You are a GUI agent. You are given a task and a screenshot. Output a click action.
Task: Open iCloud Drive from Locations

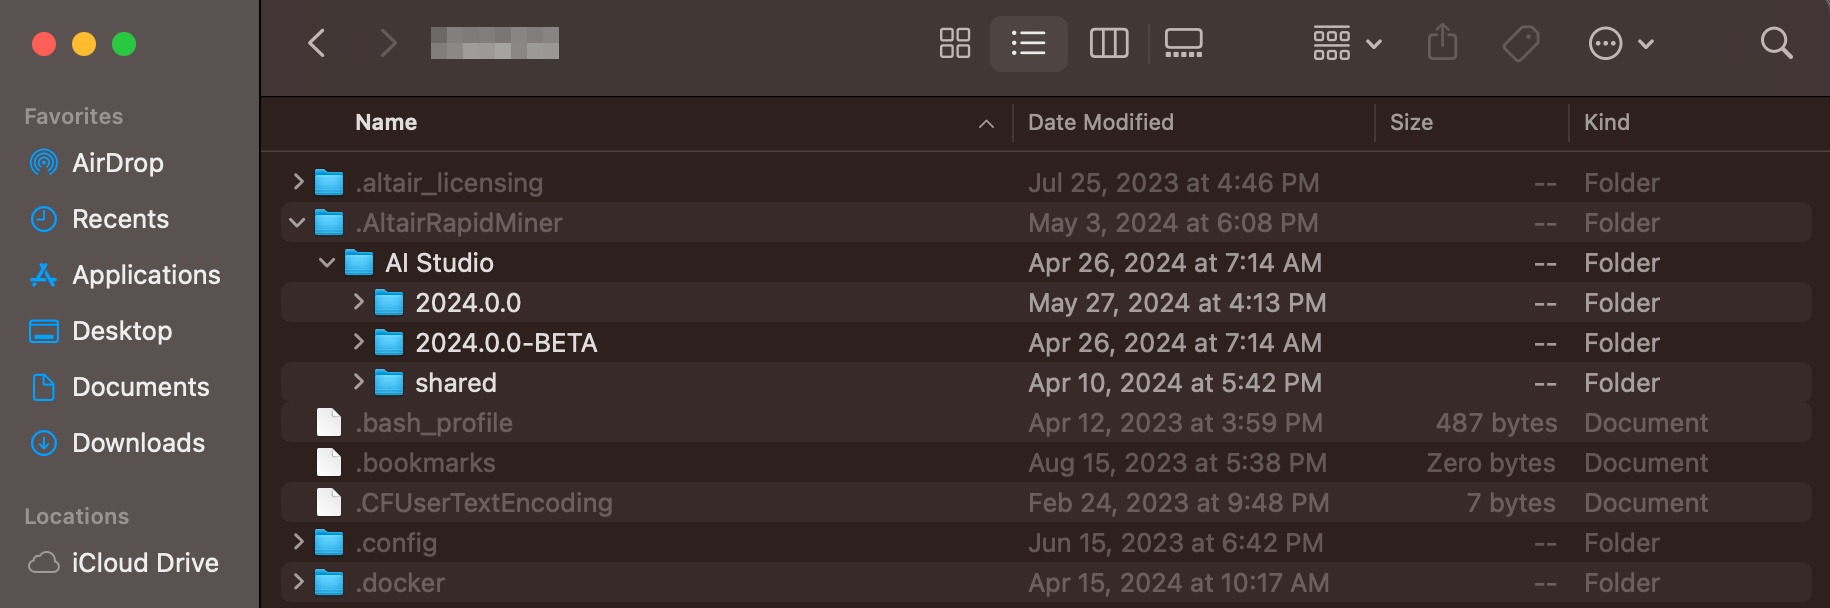click(145, 562)
